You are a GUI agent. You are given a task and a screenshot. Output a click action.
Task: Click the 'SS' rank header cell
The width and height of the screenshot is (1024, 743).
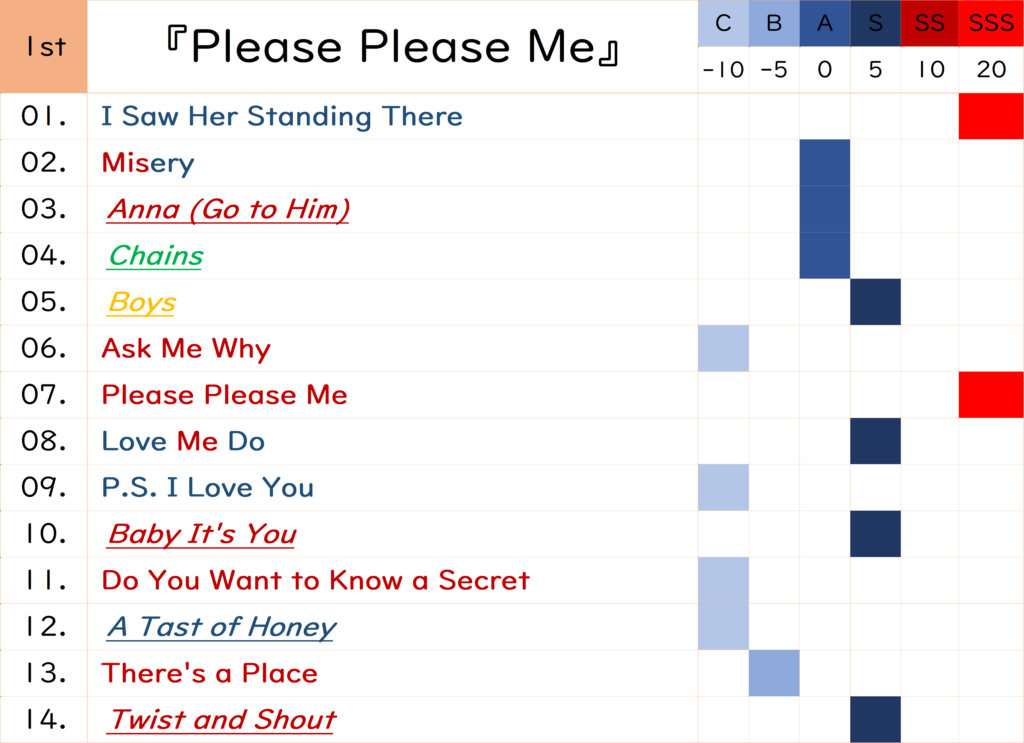[930, 24]
